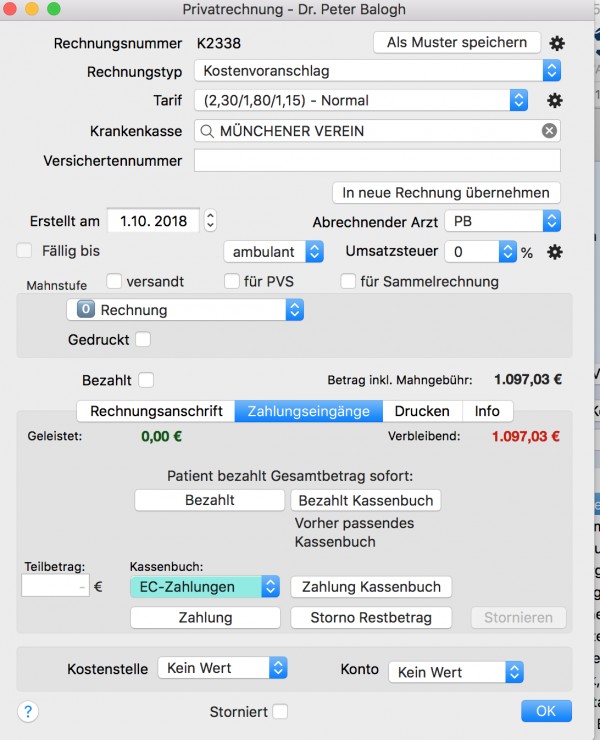600x740 pixels.
Task: Click the Storno Restbetrag button
Action: 371,617
